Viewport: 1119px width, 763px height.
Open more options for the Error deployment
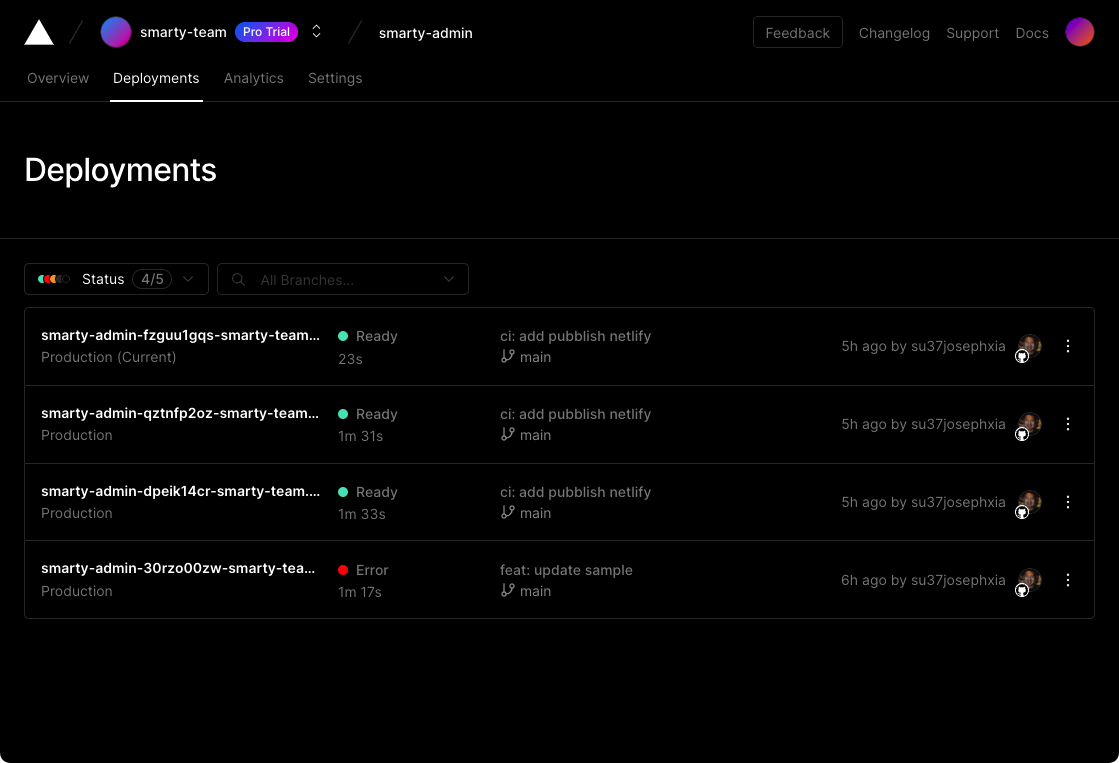click(1067, 580)
